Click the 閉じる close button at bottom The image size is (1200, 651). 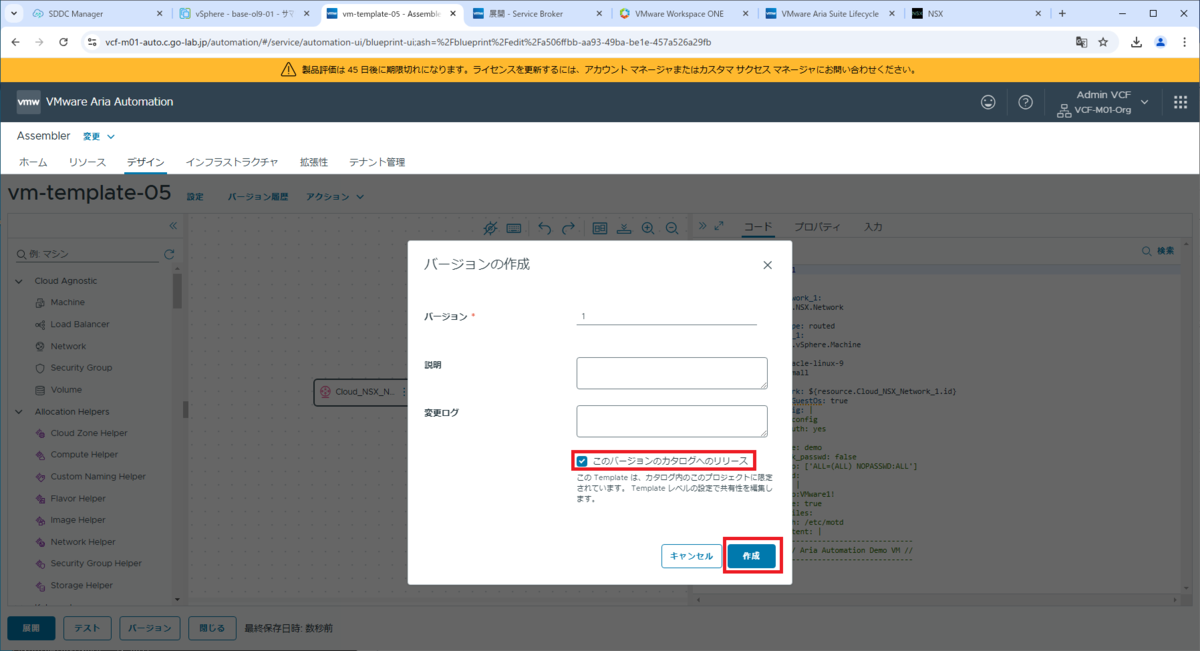(x=213, y=628)
